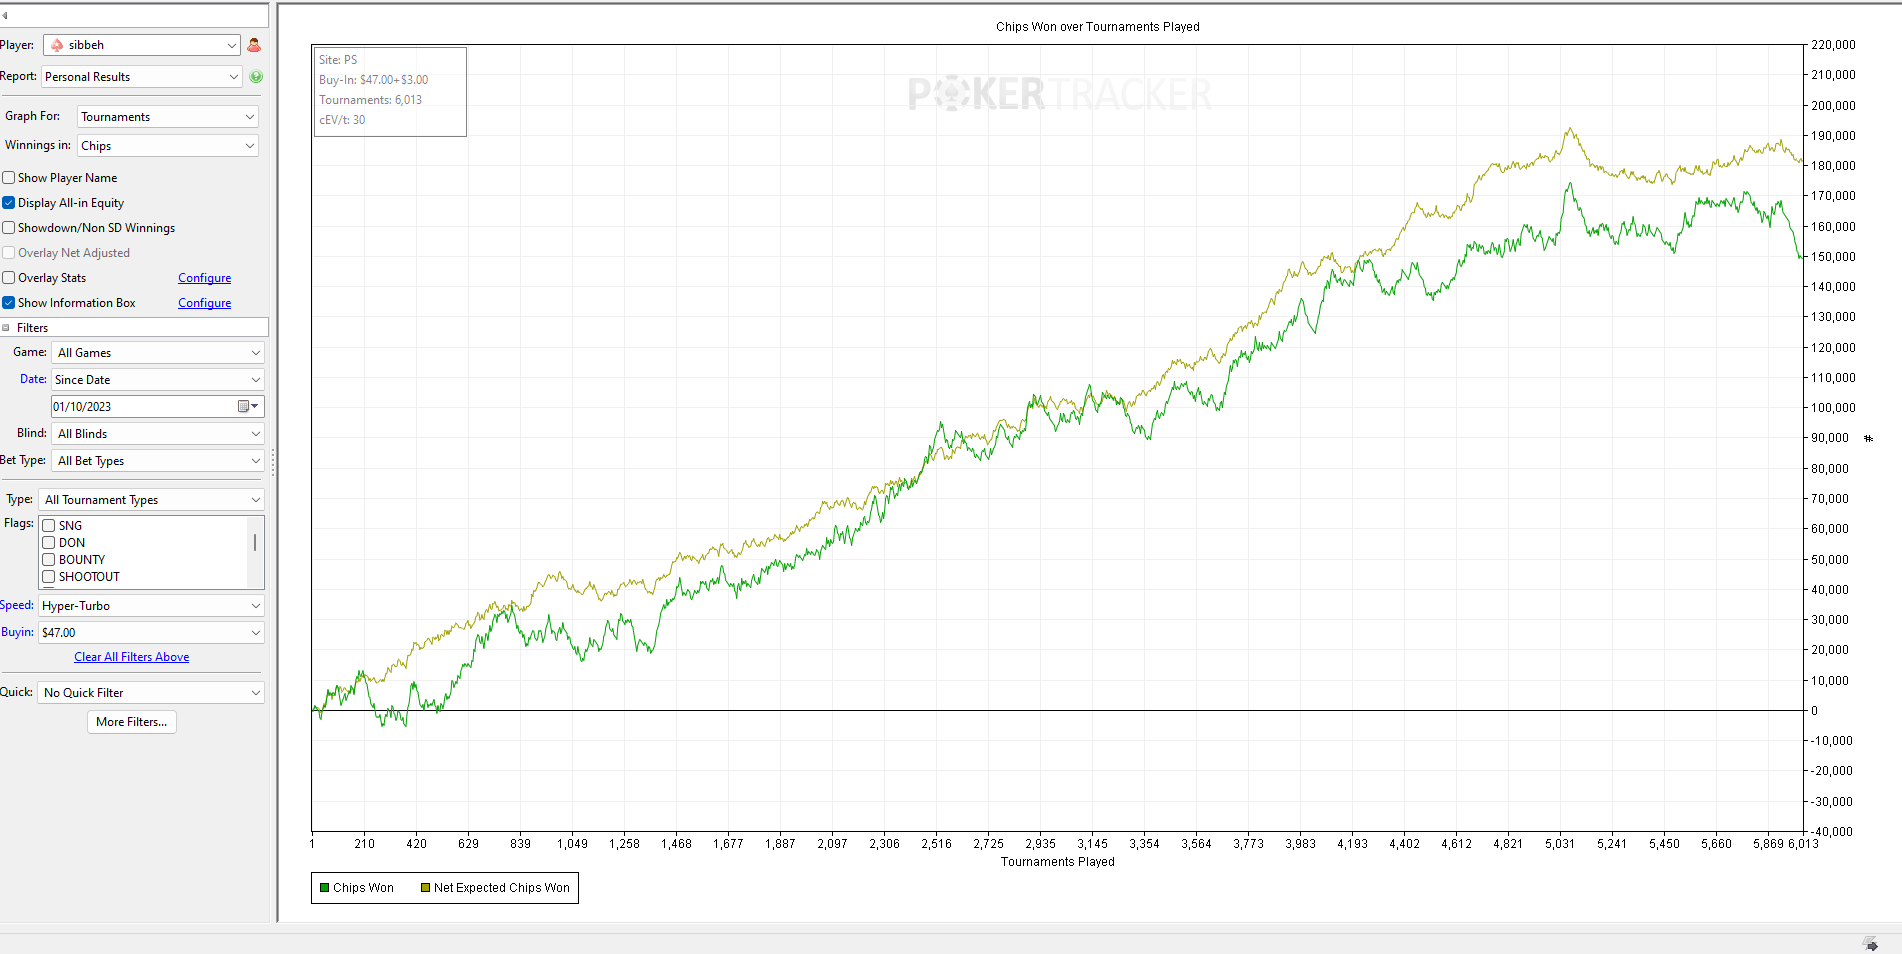Click the spade icon in the Player box

pyautogui.click(x=57, y=45)
